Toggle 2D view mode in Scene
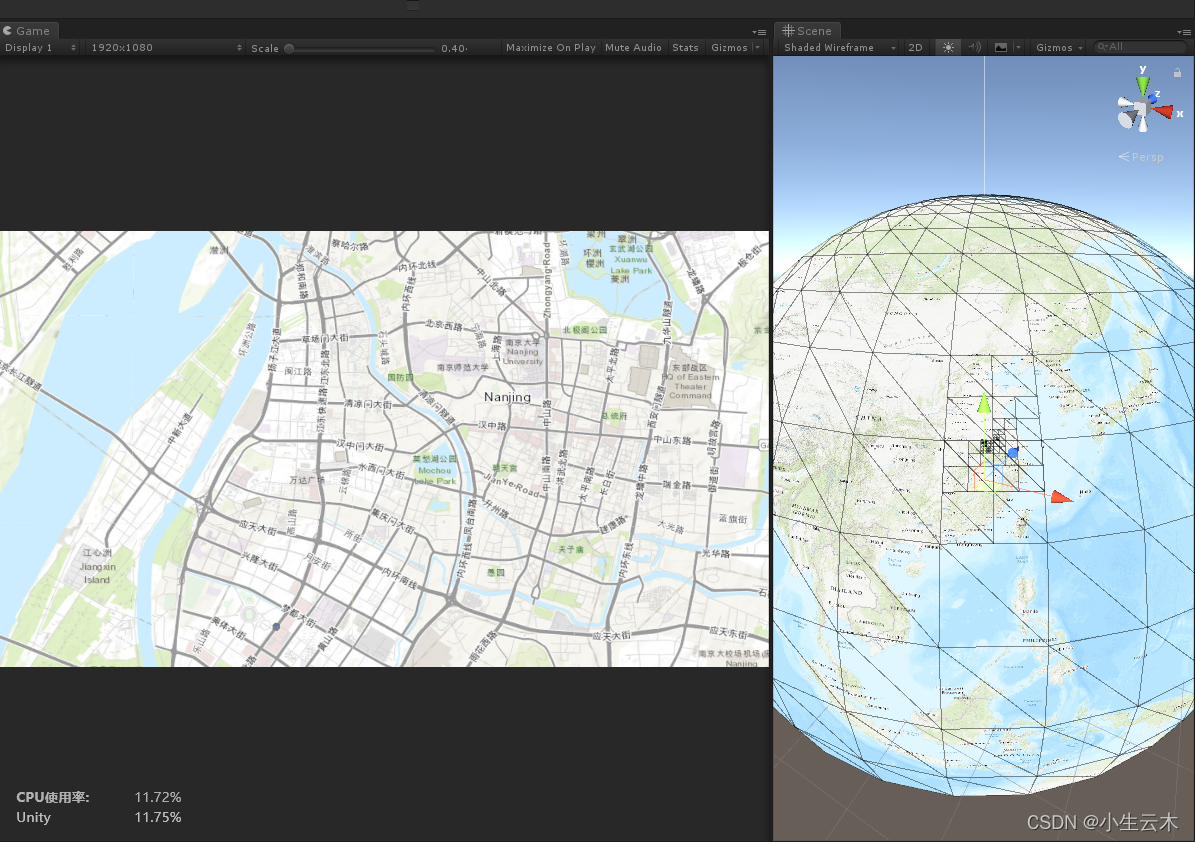The height and width of the screenshot is (842, 1195). [915, 47]
